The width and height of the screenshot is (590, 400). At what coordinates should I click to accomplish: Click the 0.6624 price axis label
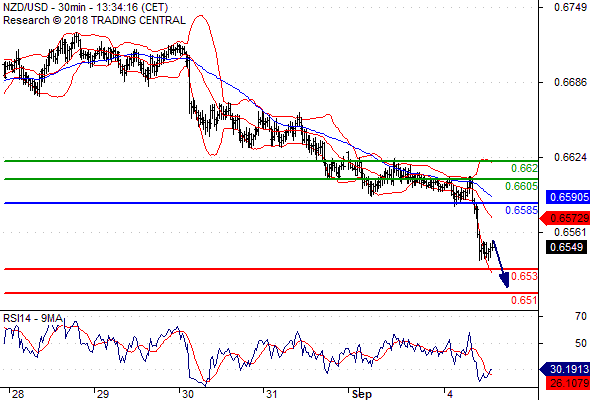pyautogui.click(x=570, y=157)
